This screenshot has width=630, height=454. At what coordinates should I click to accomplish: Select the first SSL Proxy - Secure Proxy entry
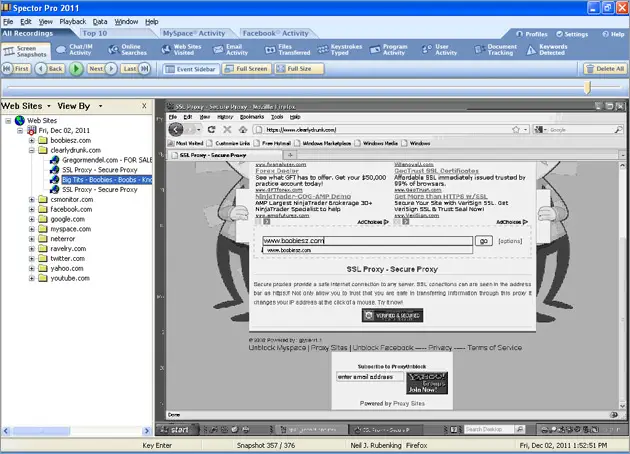pos(100,170)
